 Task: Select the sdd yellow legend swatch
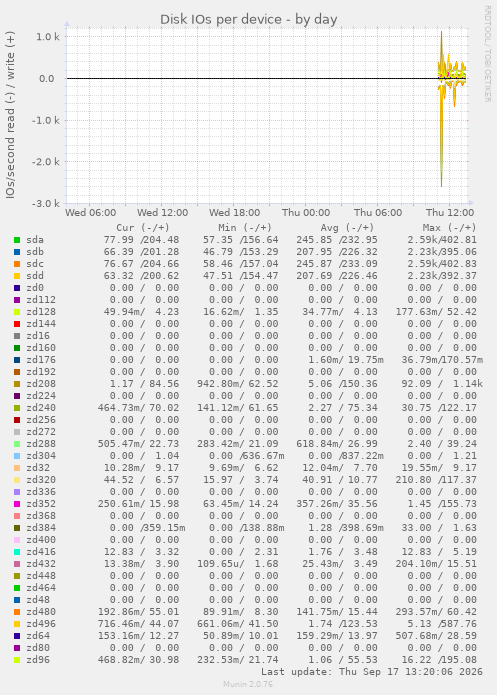[x=17, y=276]
